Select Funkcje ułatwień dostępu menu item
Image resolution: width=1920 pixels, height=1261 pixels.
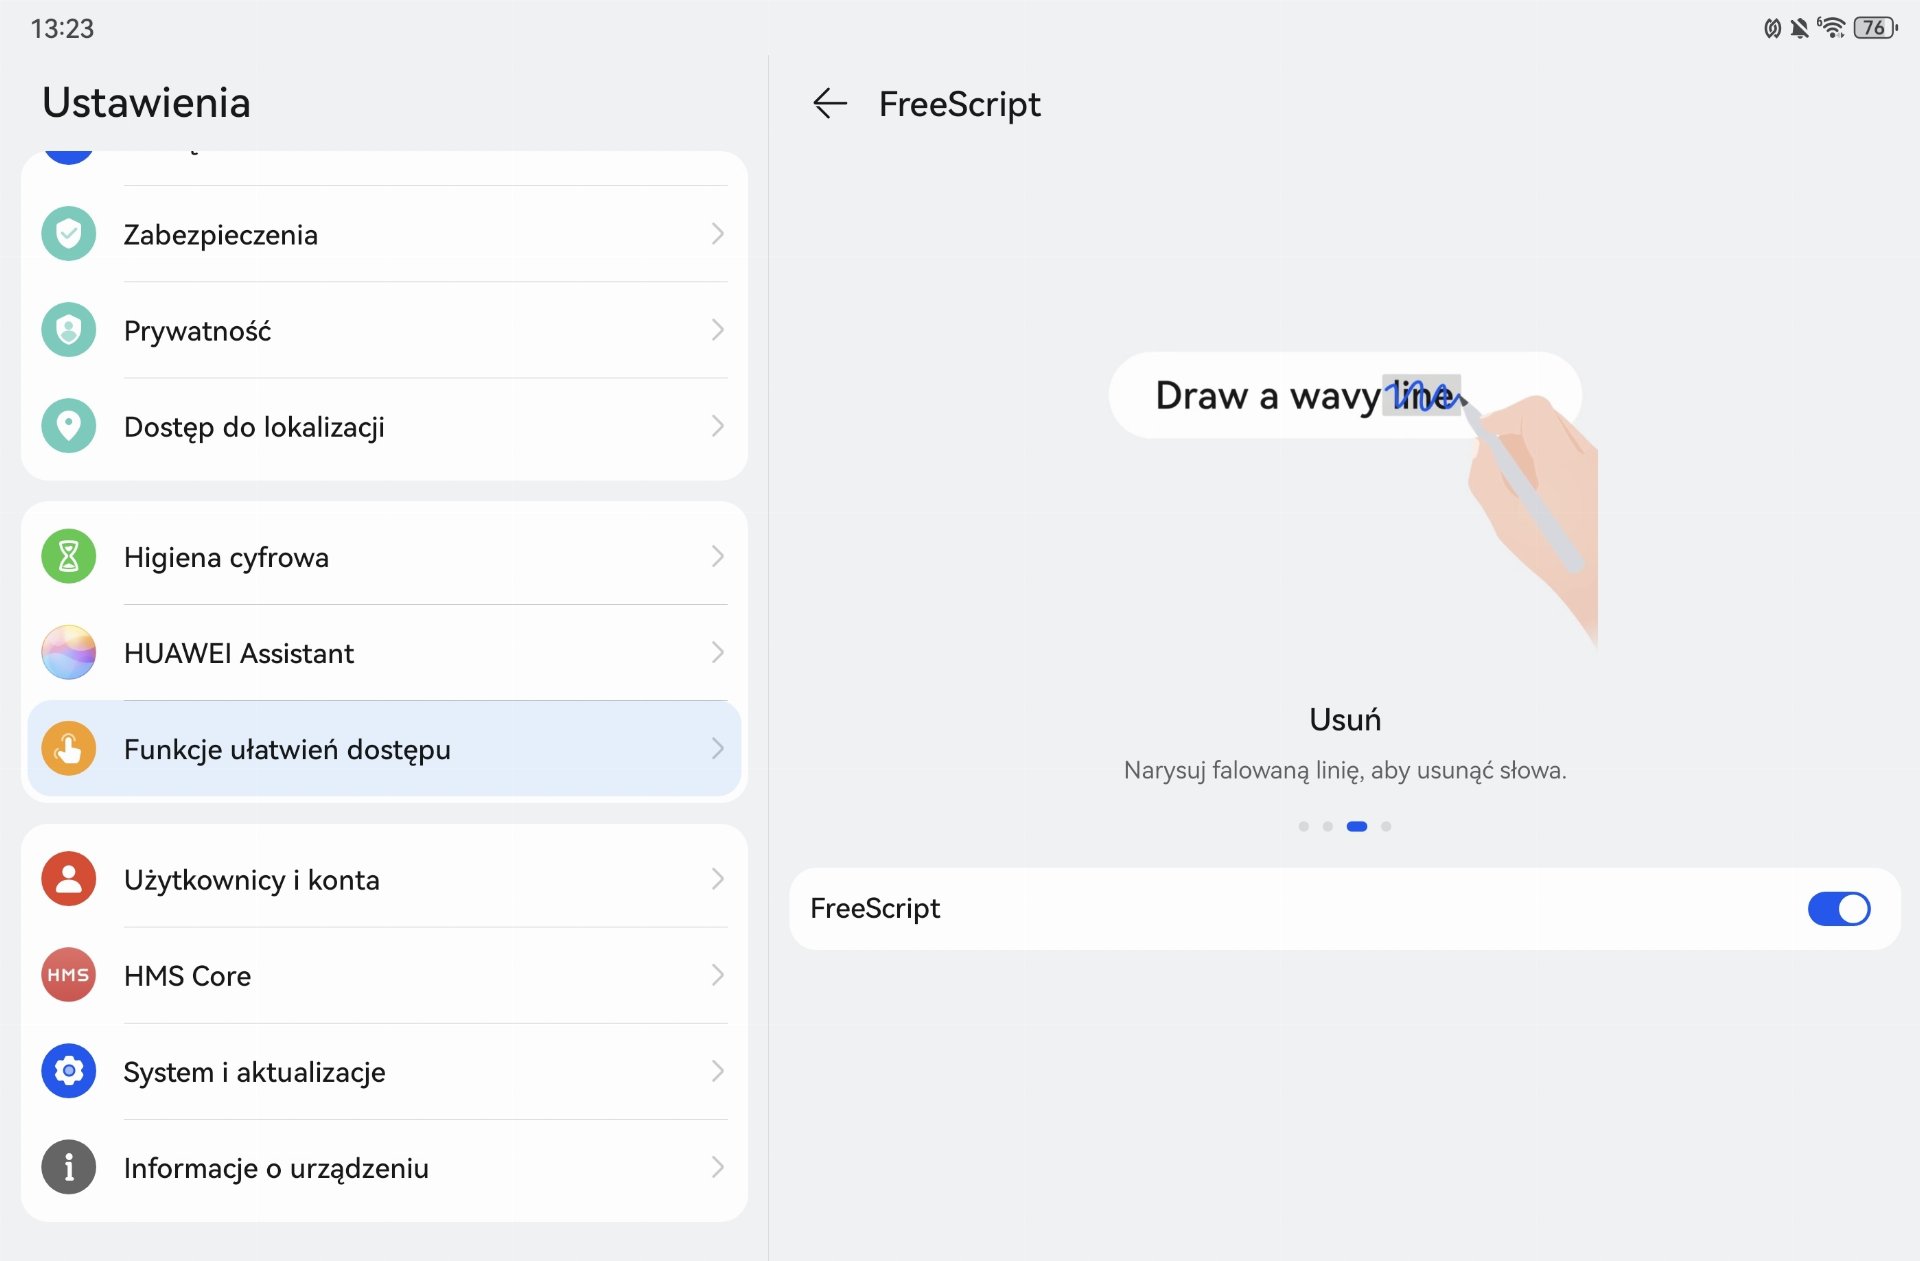[287, 749]
